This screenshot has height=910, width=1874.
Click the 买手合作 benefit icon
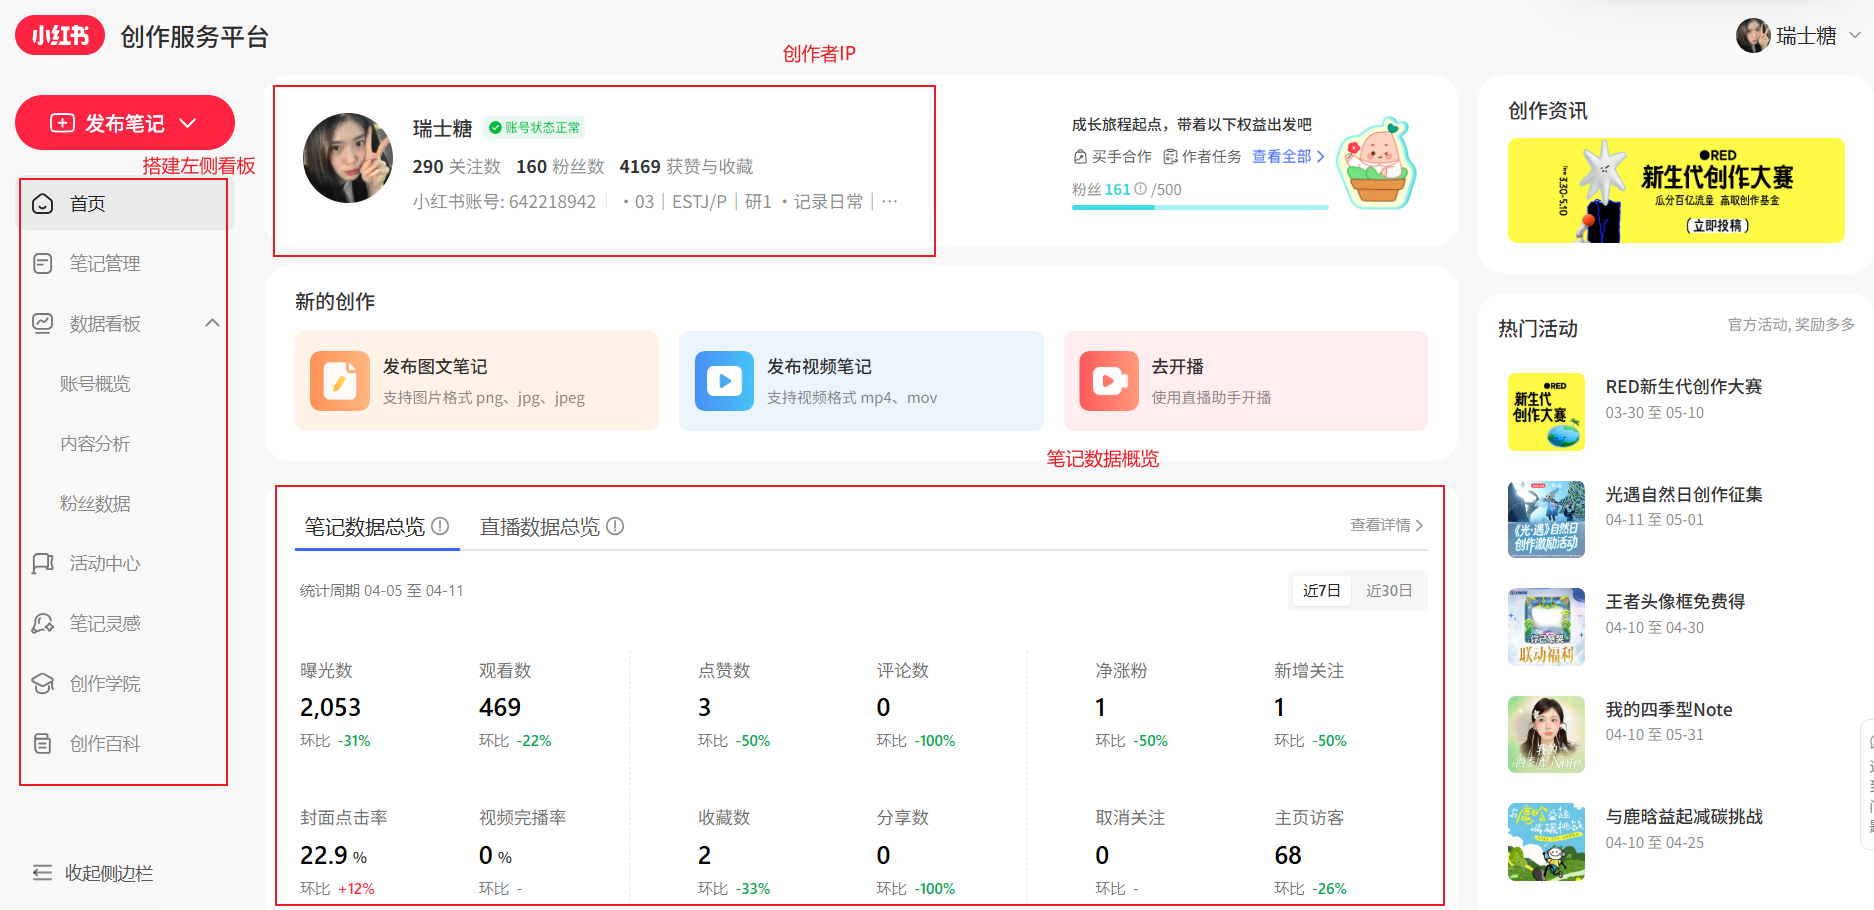click(x=1080, y=157)
